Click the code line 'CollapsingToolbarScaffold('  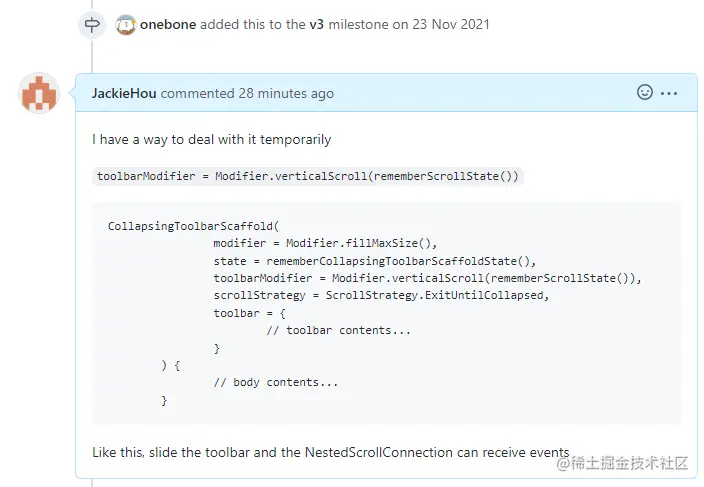pos(194,226)
